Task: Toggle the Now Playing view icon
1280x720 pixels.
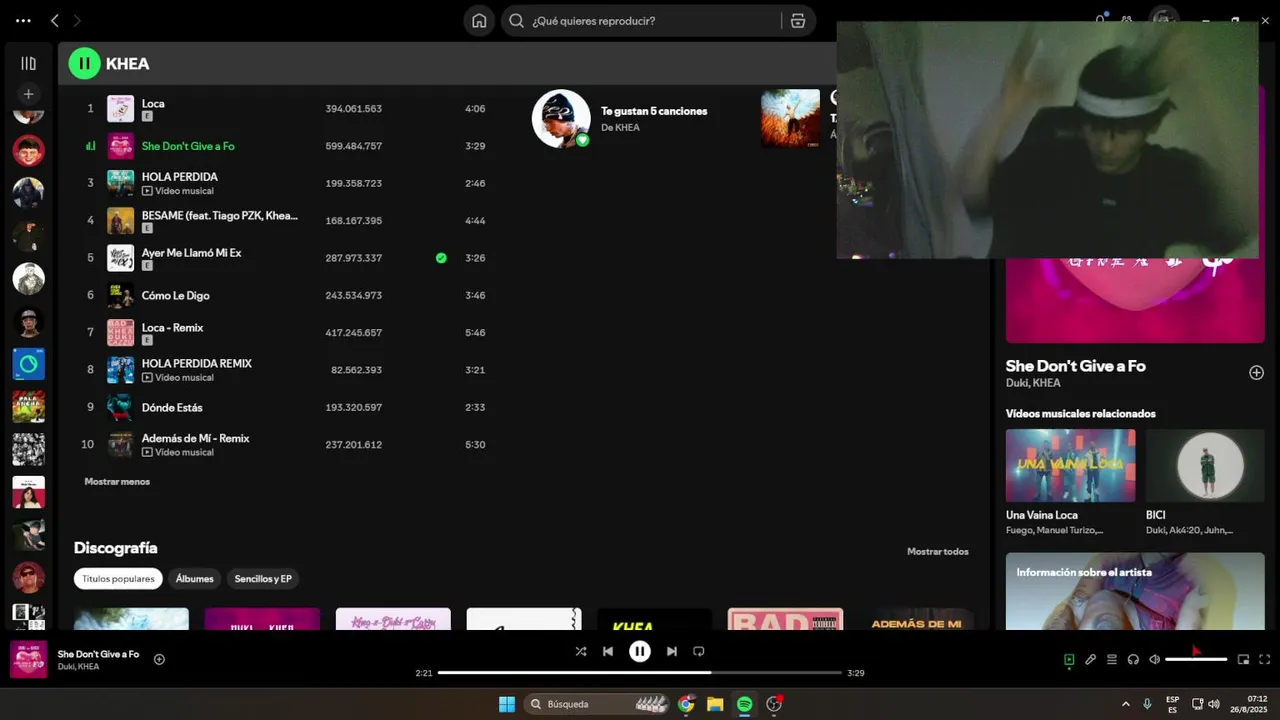Action: tap(1069, 659)
